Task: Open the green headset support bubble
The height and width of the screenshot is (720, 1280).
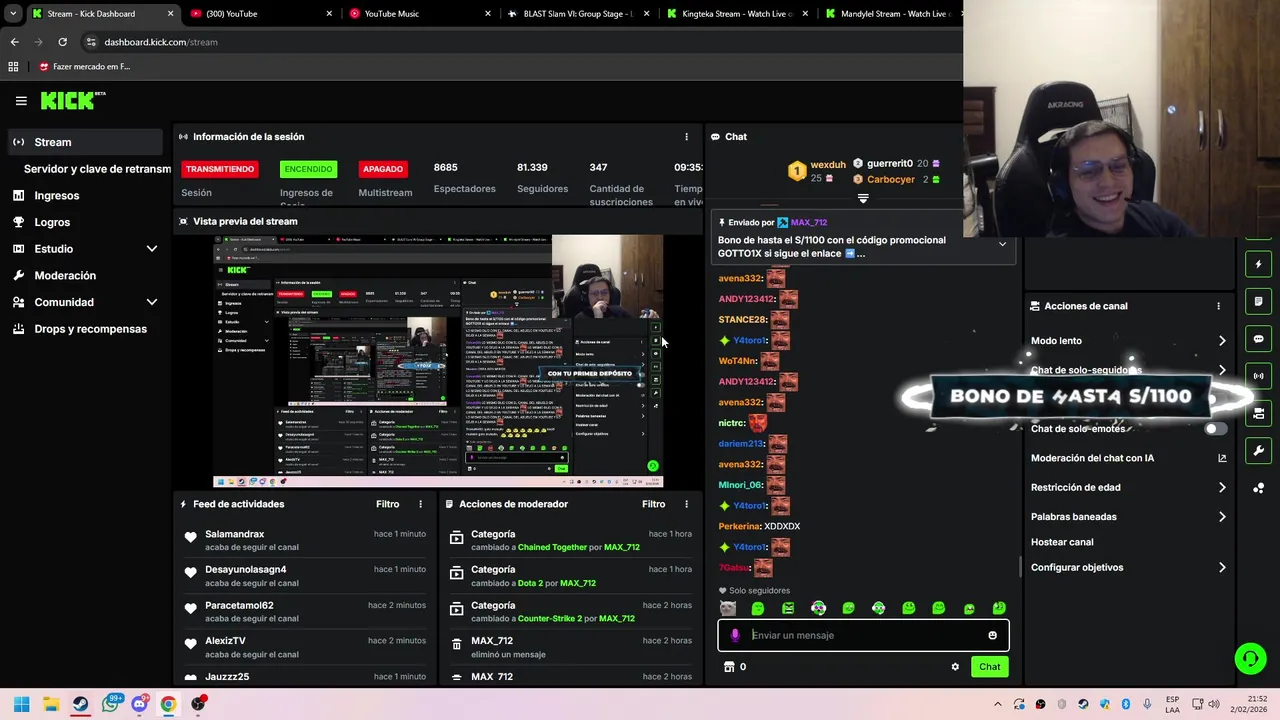Action: (1250, 658)
